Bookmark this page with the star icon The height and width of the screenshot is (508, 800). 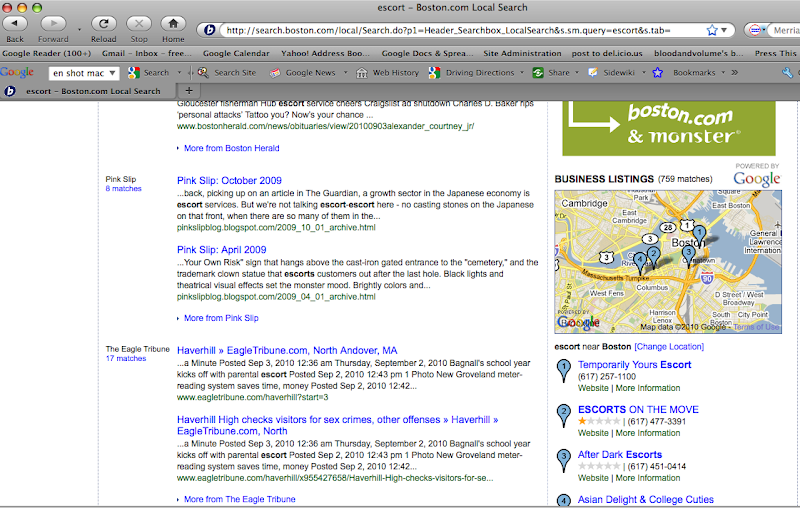[x=712, y=30]
